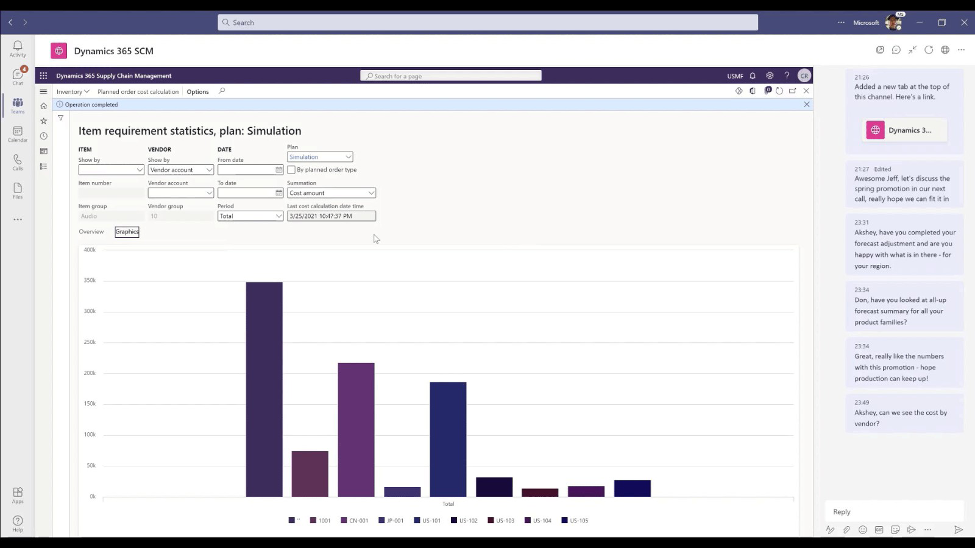This screenshot has width=977, height=550.
Task: Switch to the Overview tab
Action: tap(91, 232)
